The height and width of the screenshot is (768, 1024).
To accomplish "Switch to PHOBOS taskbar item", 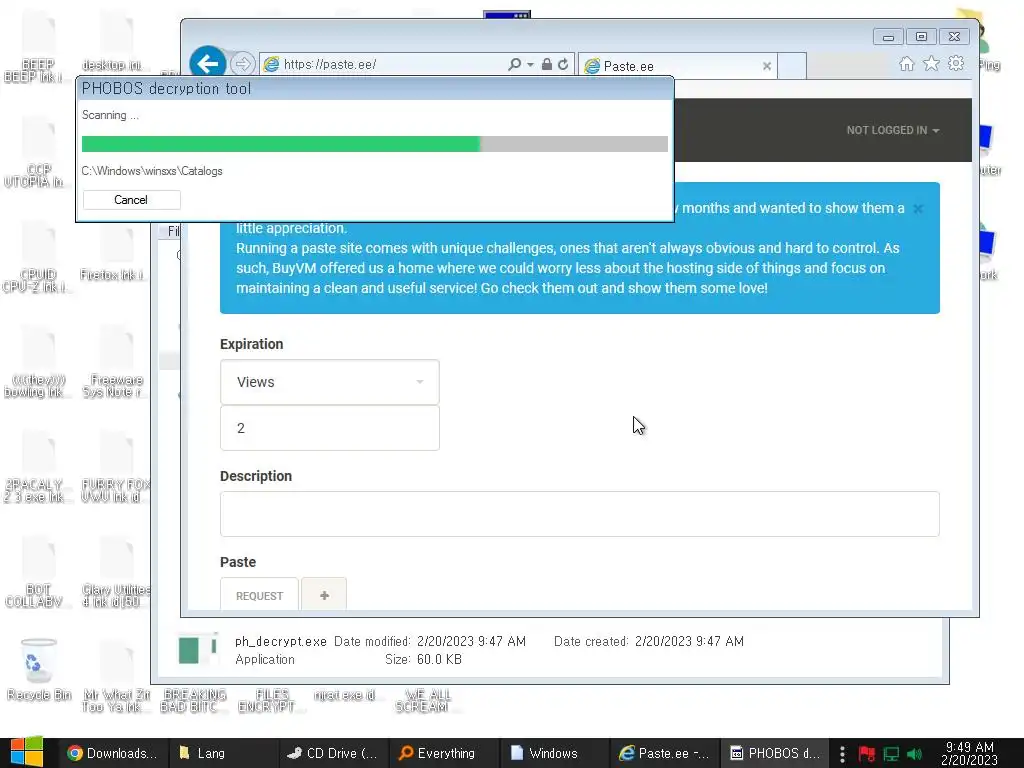I will (775, 753).
